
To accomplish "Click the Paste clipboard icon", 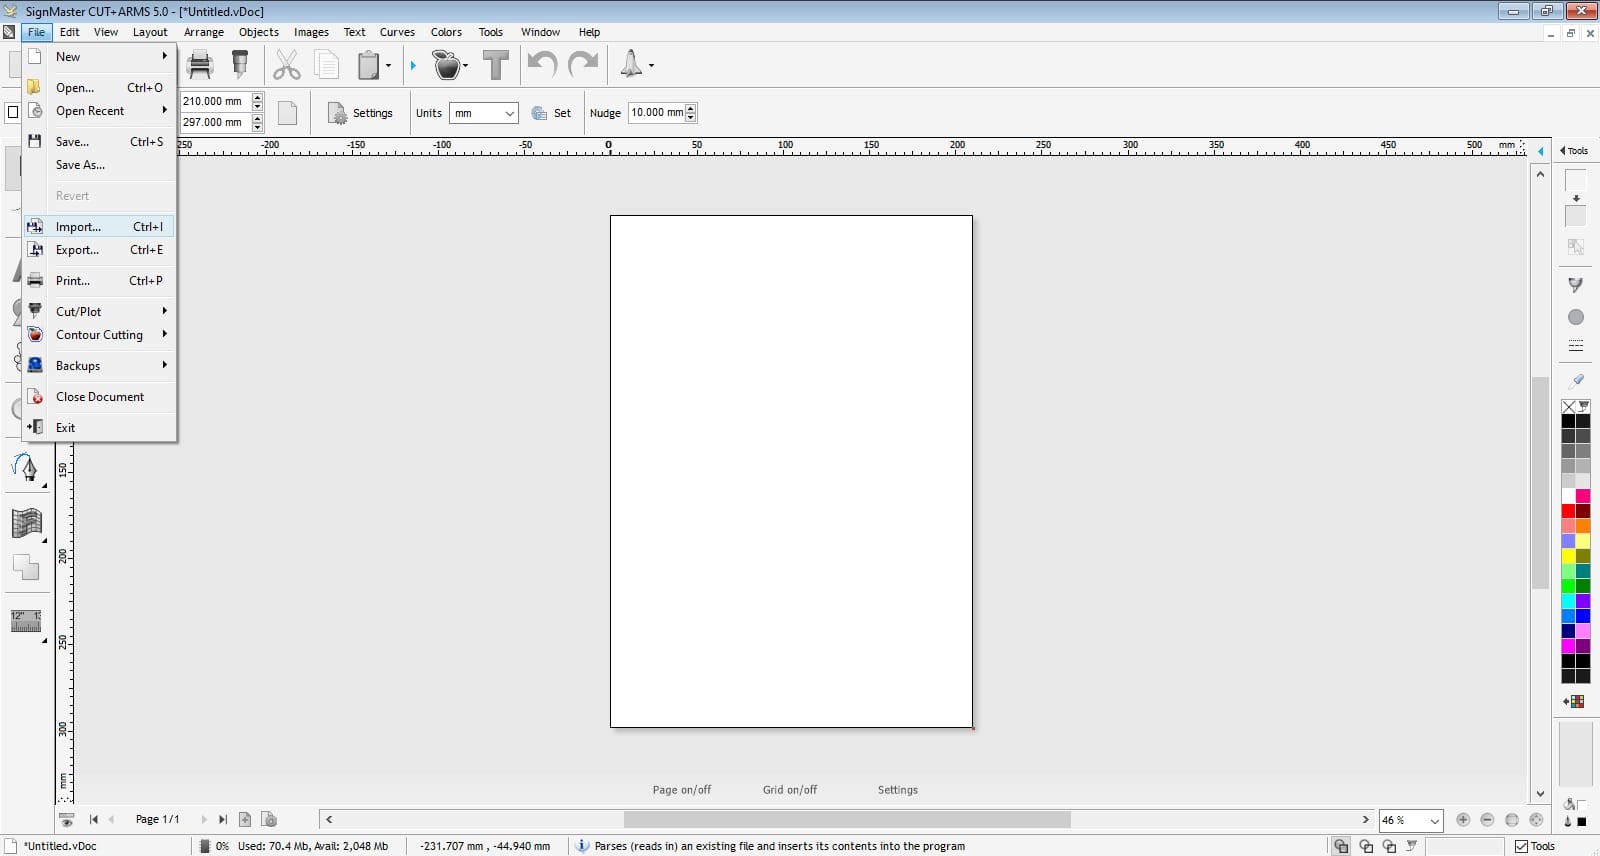I will [369, 65].
